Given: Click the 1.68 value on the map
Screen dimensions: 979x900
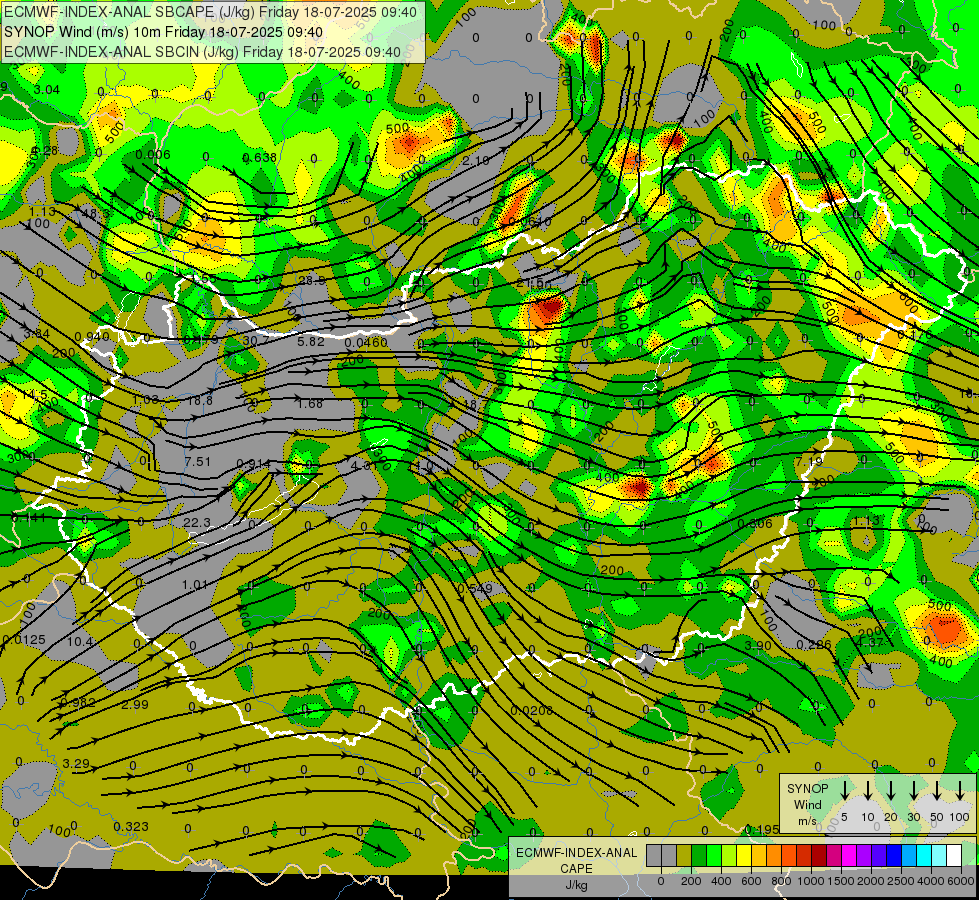Looking at the screenshot, I should click(x=310, y=403).
